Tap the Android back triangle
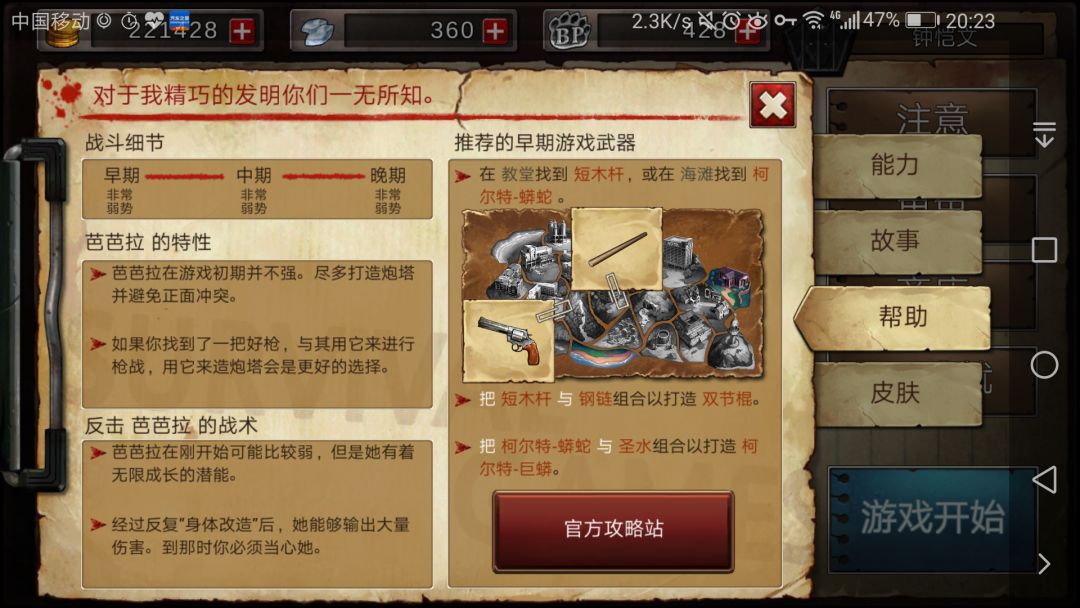Image resolution: width=1080 pixels, height=608 pixels. (1045, 479)
